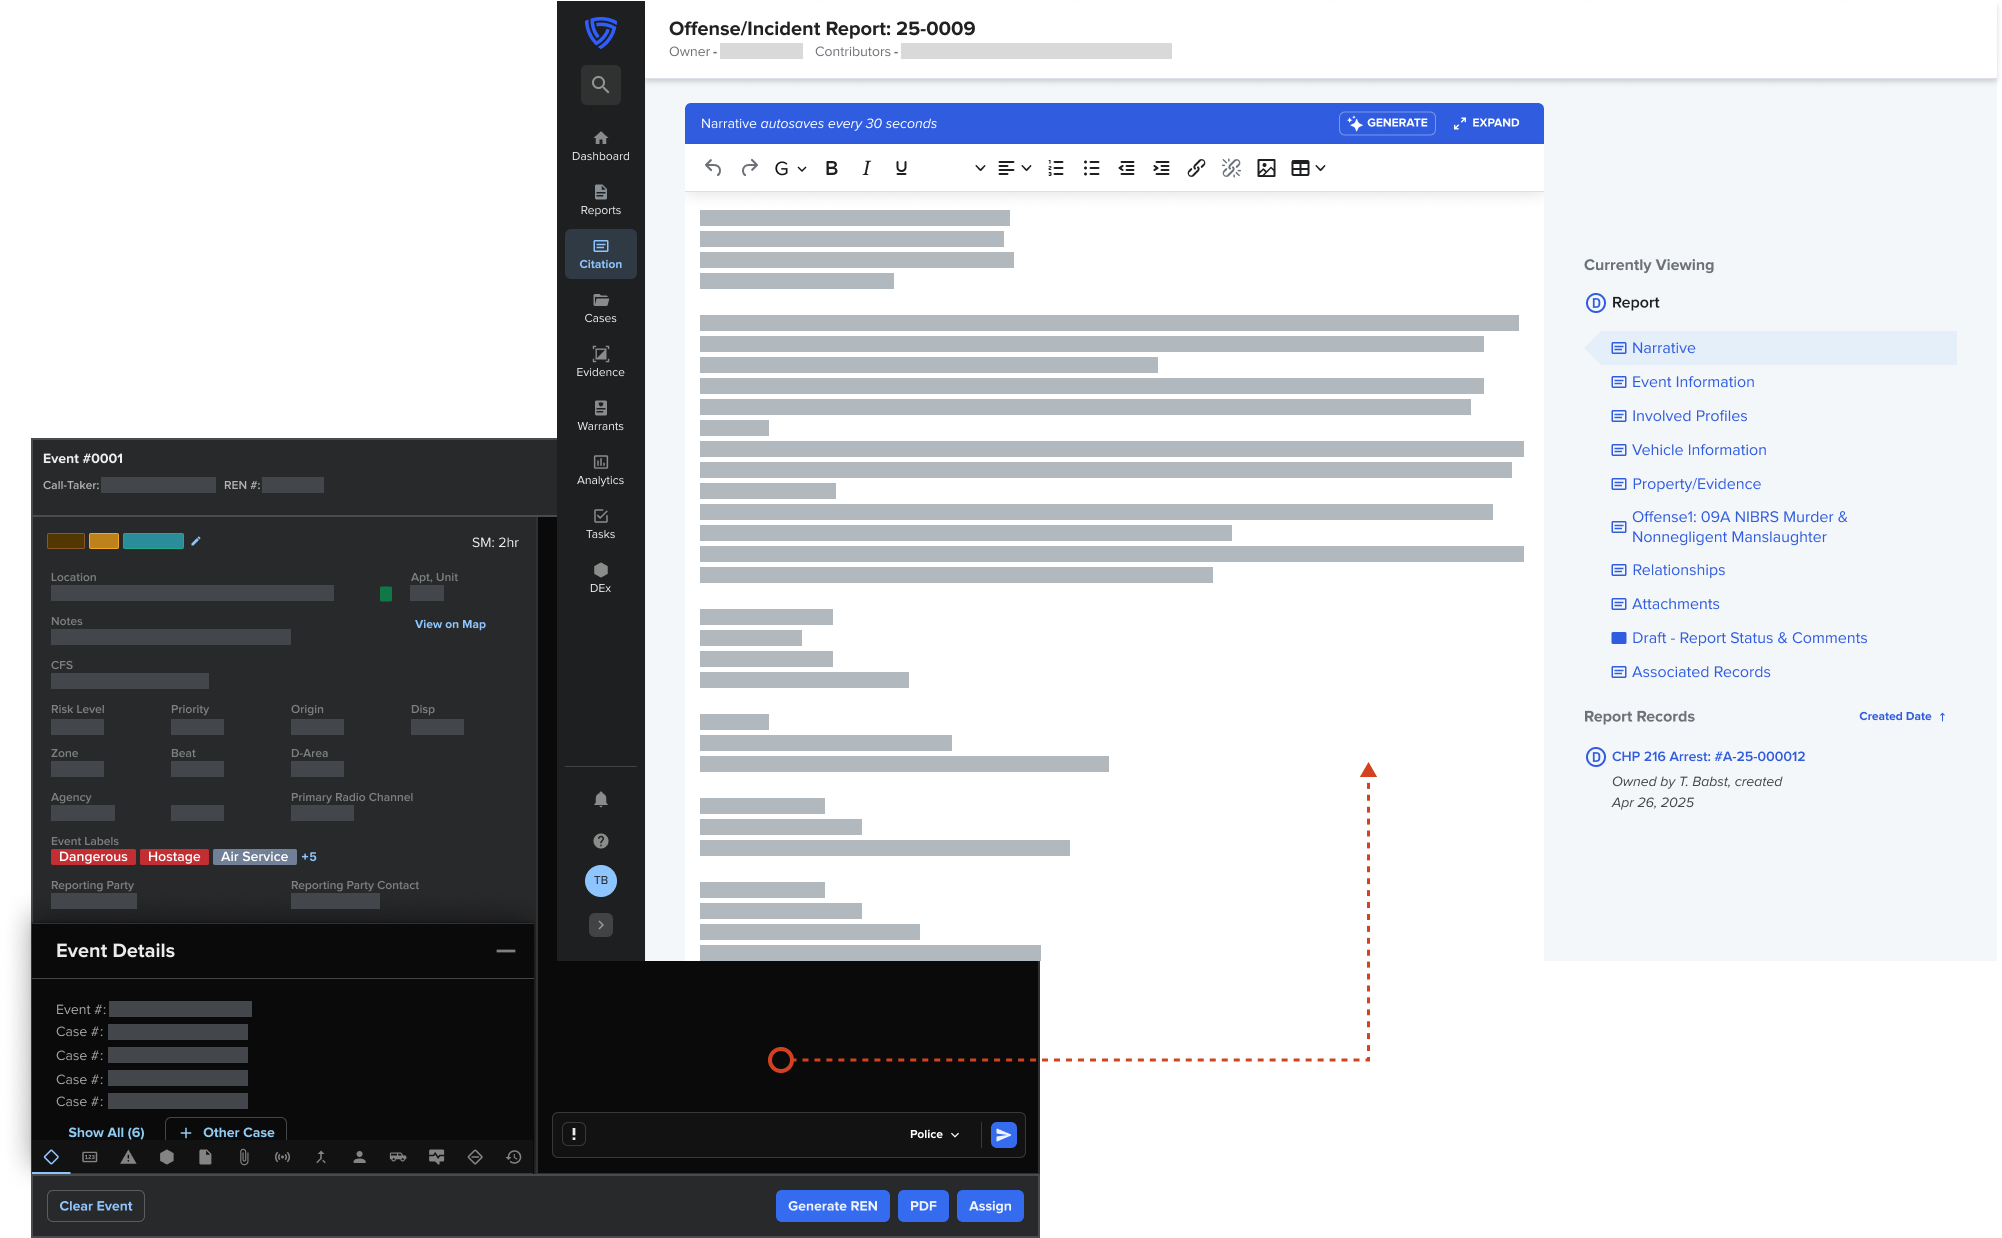The height and width of the screenshot is (1238, 2002).
Task: Click the teal color status swatch
Action: [x=153, y=541]
